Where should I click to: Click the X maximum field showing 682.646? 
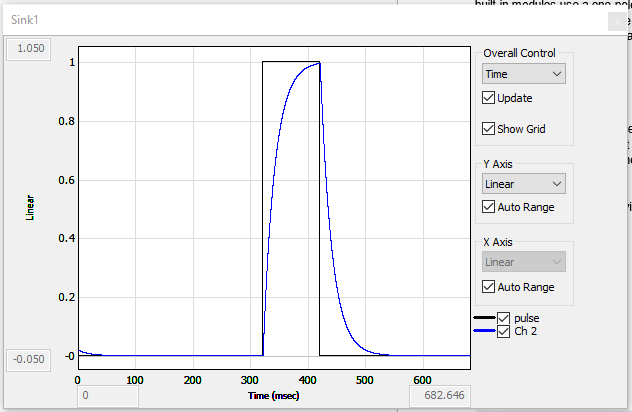(x=440, y=397)
